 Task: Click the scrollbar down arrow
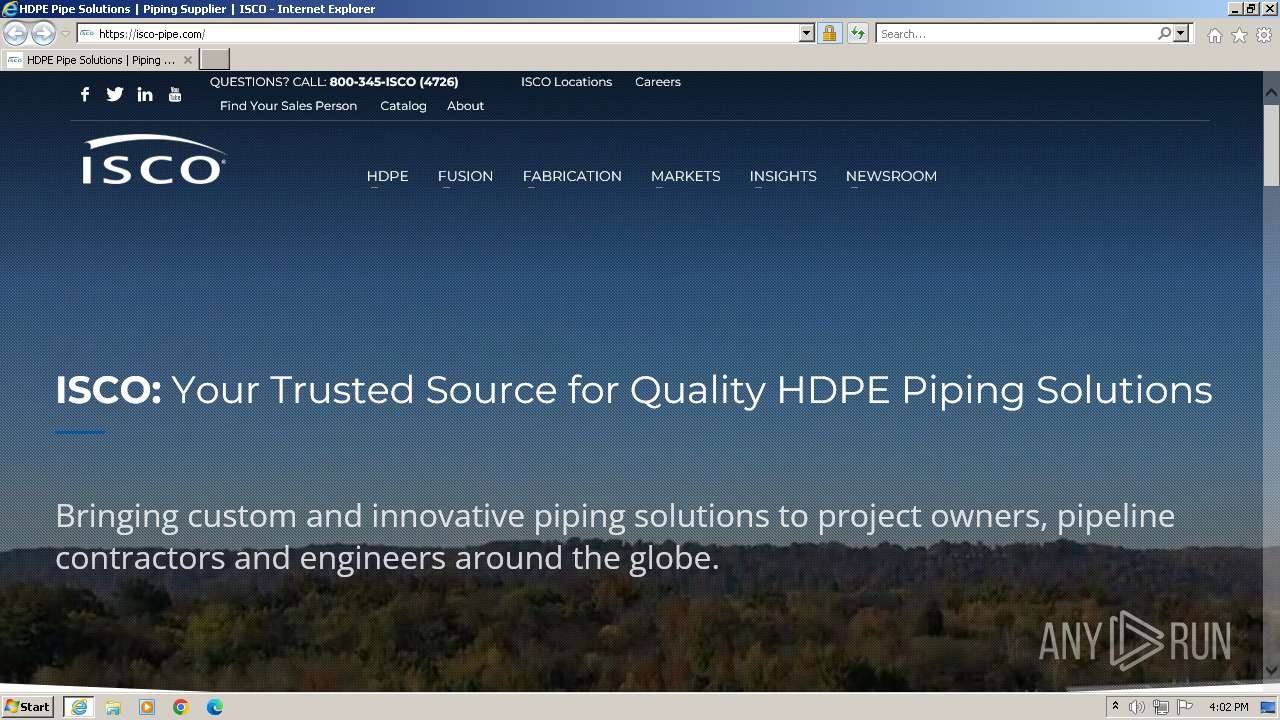click(x=1271, y=671)
